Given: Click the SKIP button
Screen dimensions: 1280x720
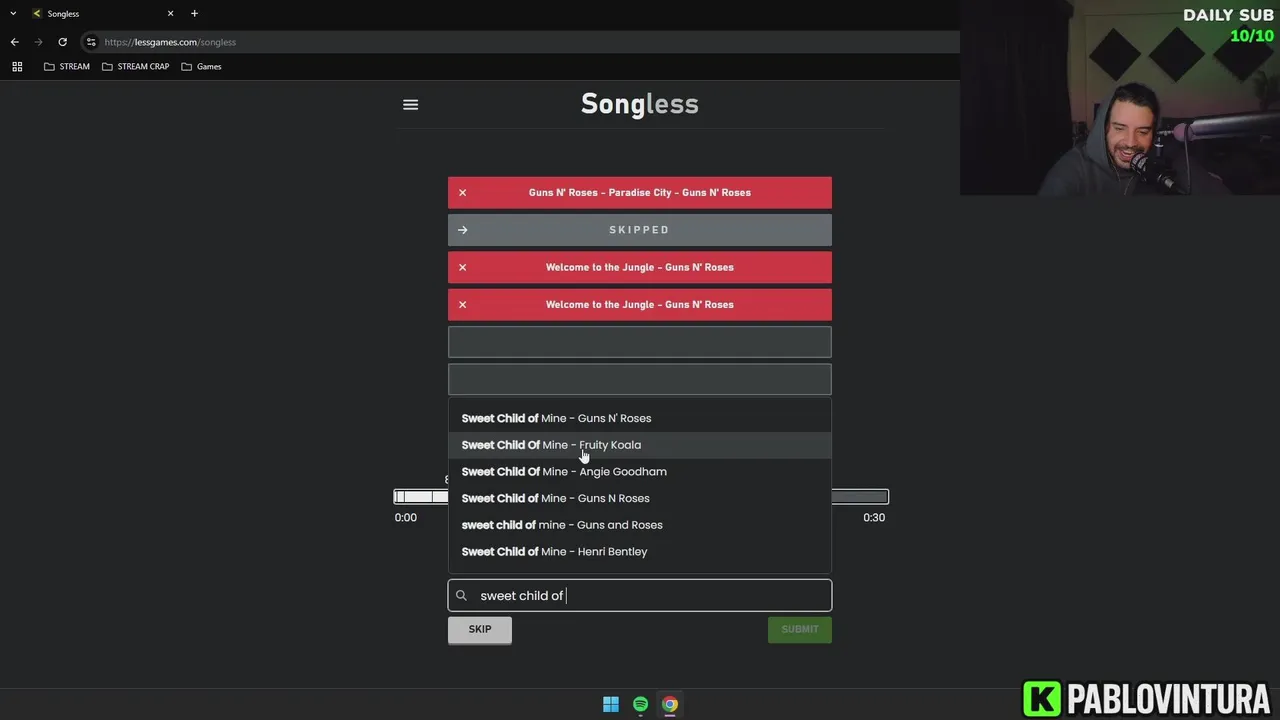Looking at the screenshot, I should (x=480, y=629).
